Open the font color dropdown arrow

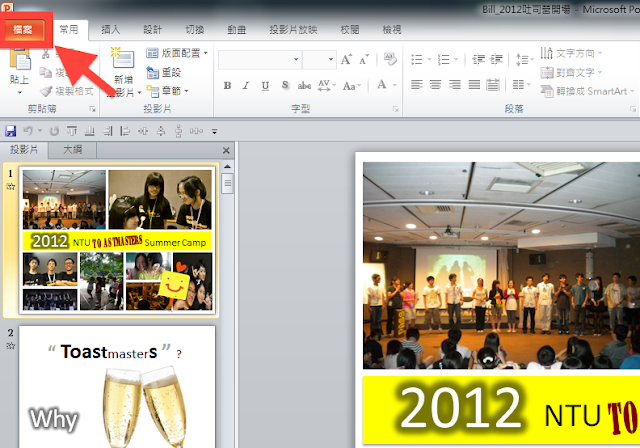tap(395, 85)
